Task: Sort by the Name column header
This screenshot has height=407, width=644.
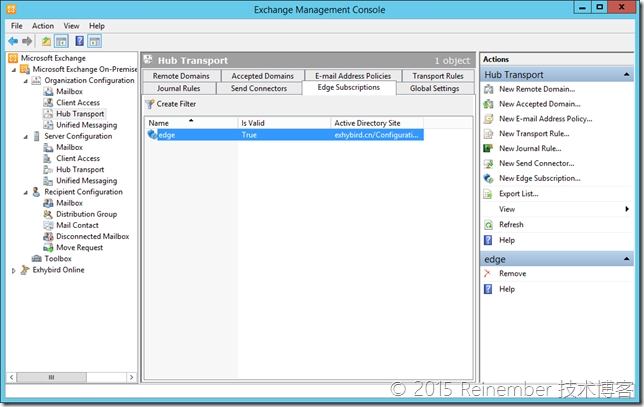Action: [x=191, y=123]
